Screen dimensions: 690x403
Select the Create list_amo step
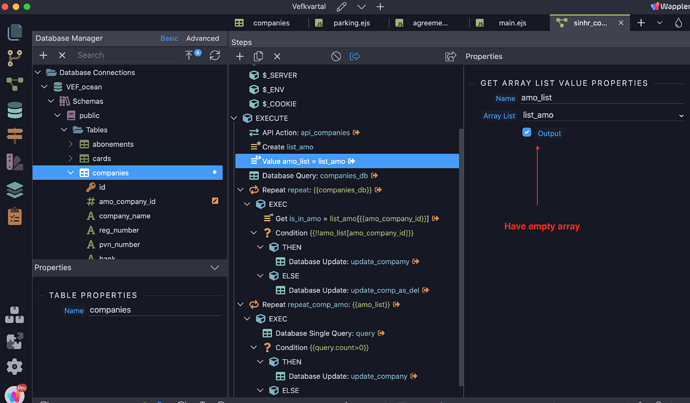[x=282, y=147]
